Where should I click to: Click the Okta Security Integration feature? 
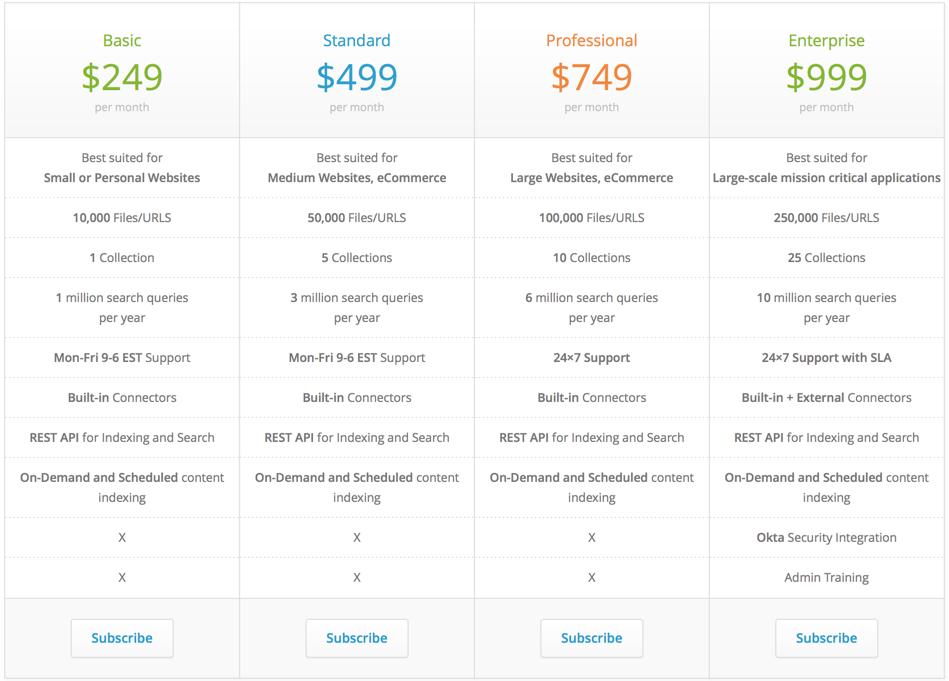click(826, 538)
